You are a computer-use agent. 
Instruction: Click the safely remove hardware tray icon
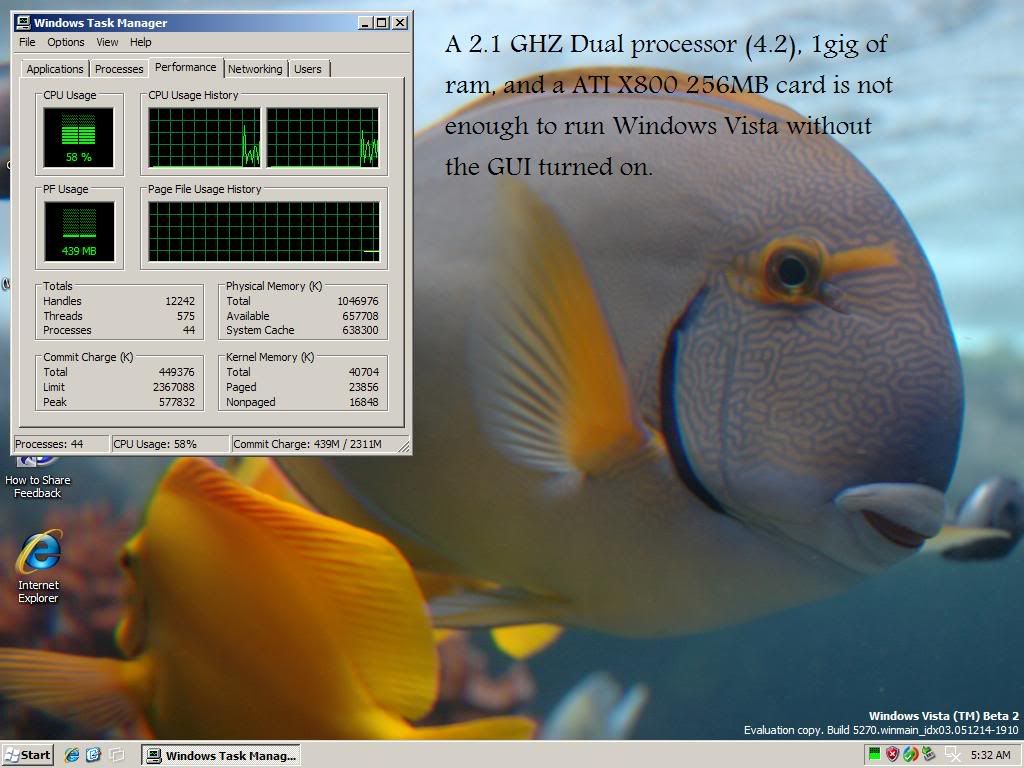tap(929, 755)
